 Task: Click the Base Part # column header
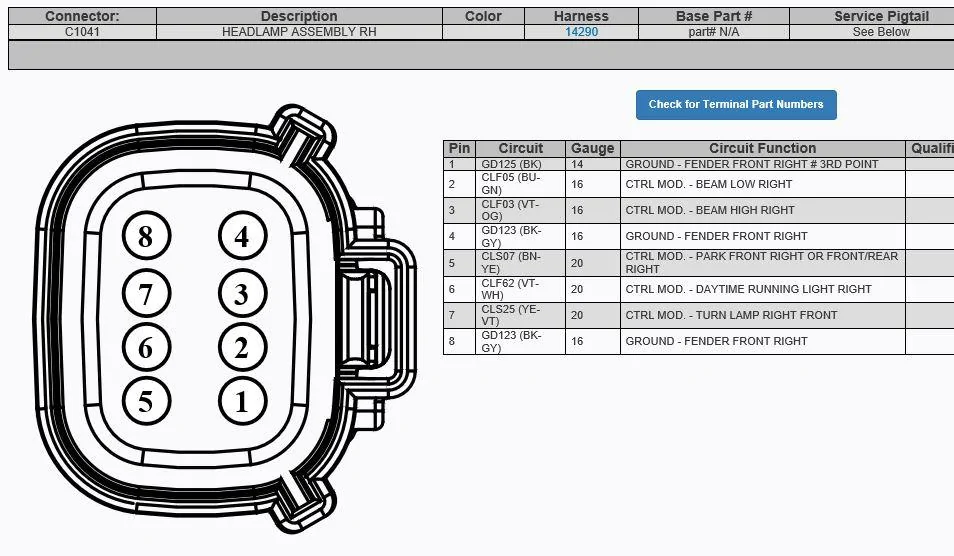[714, 16]
